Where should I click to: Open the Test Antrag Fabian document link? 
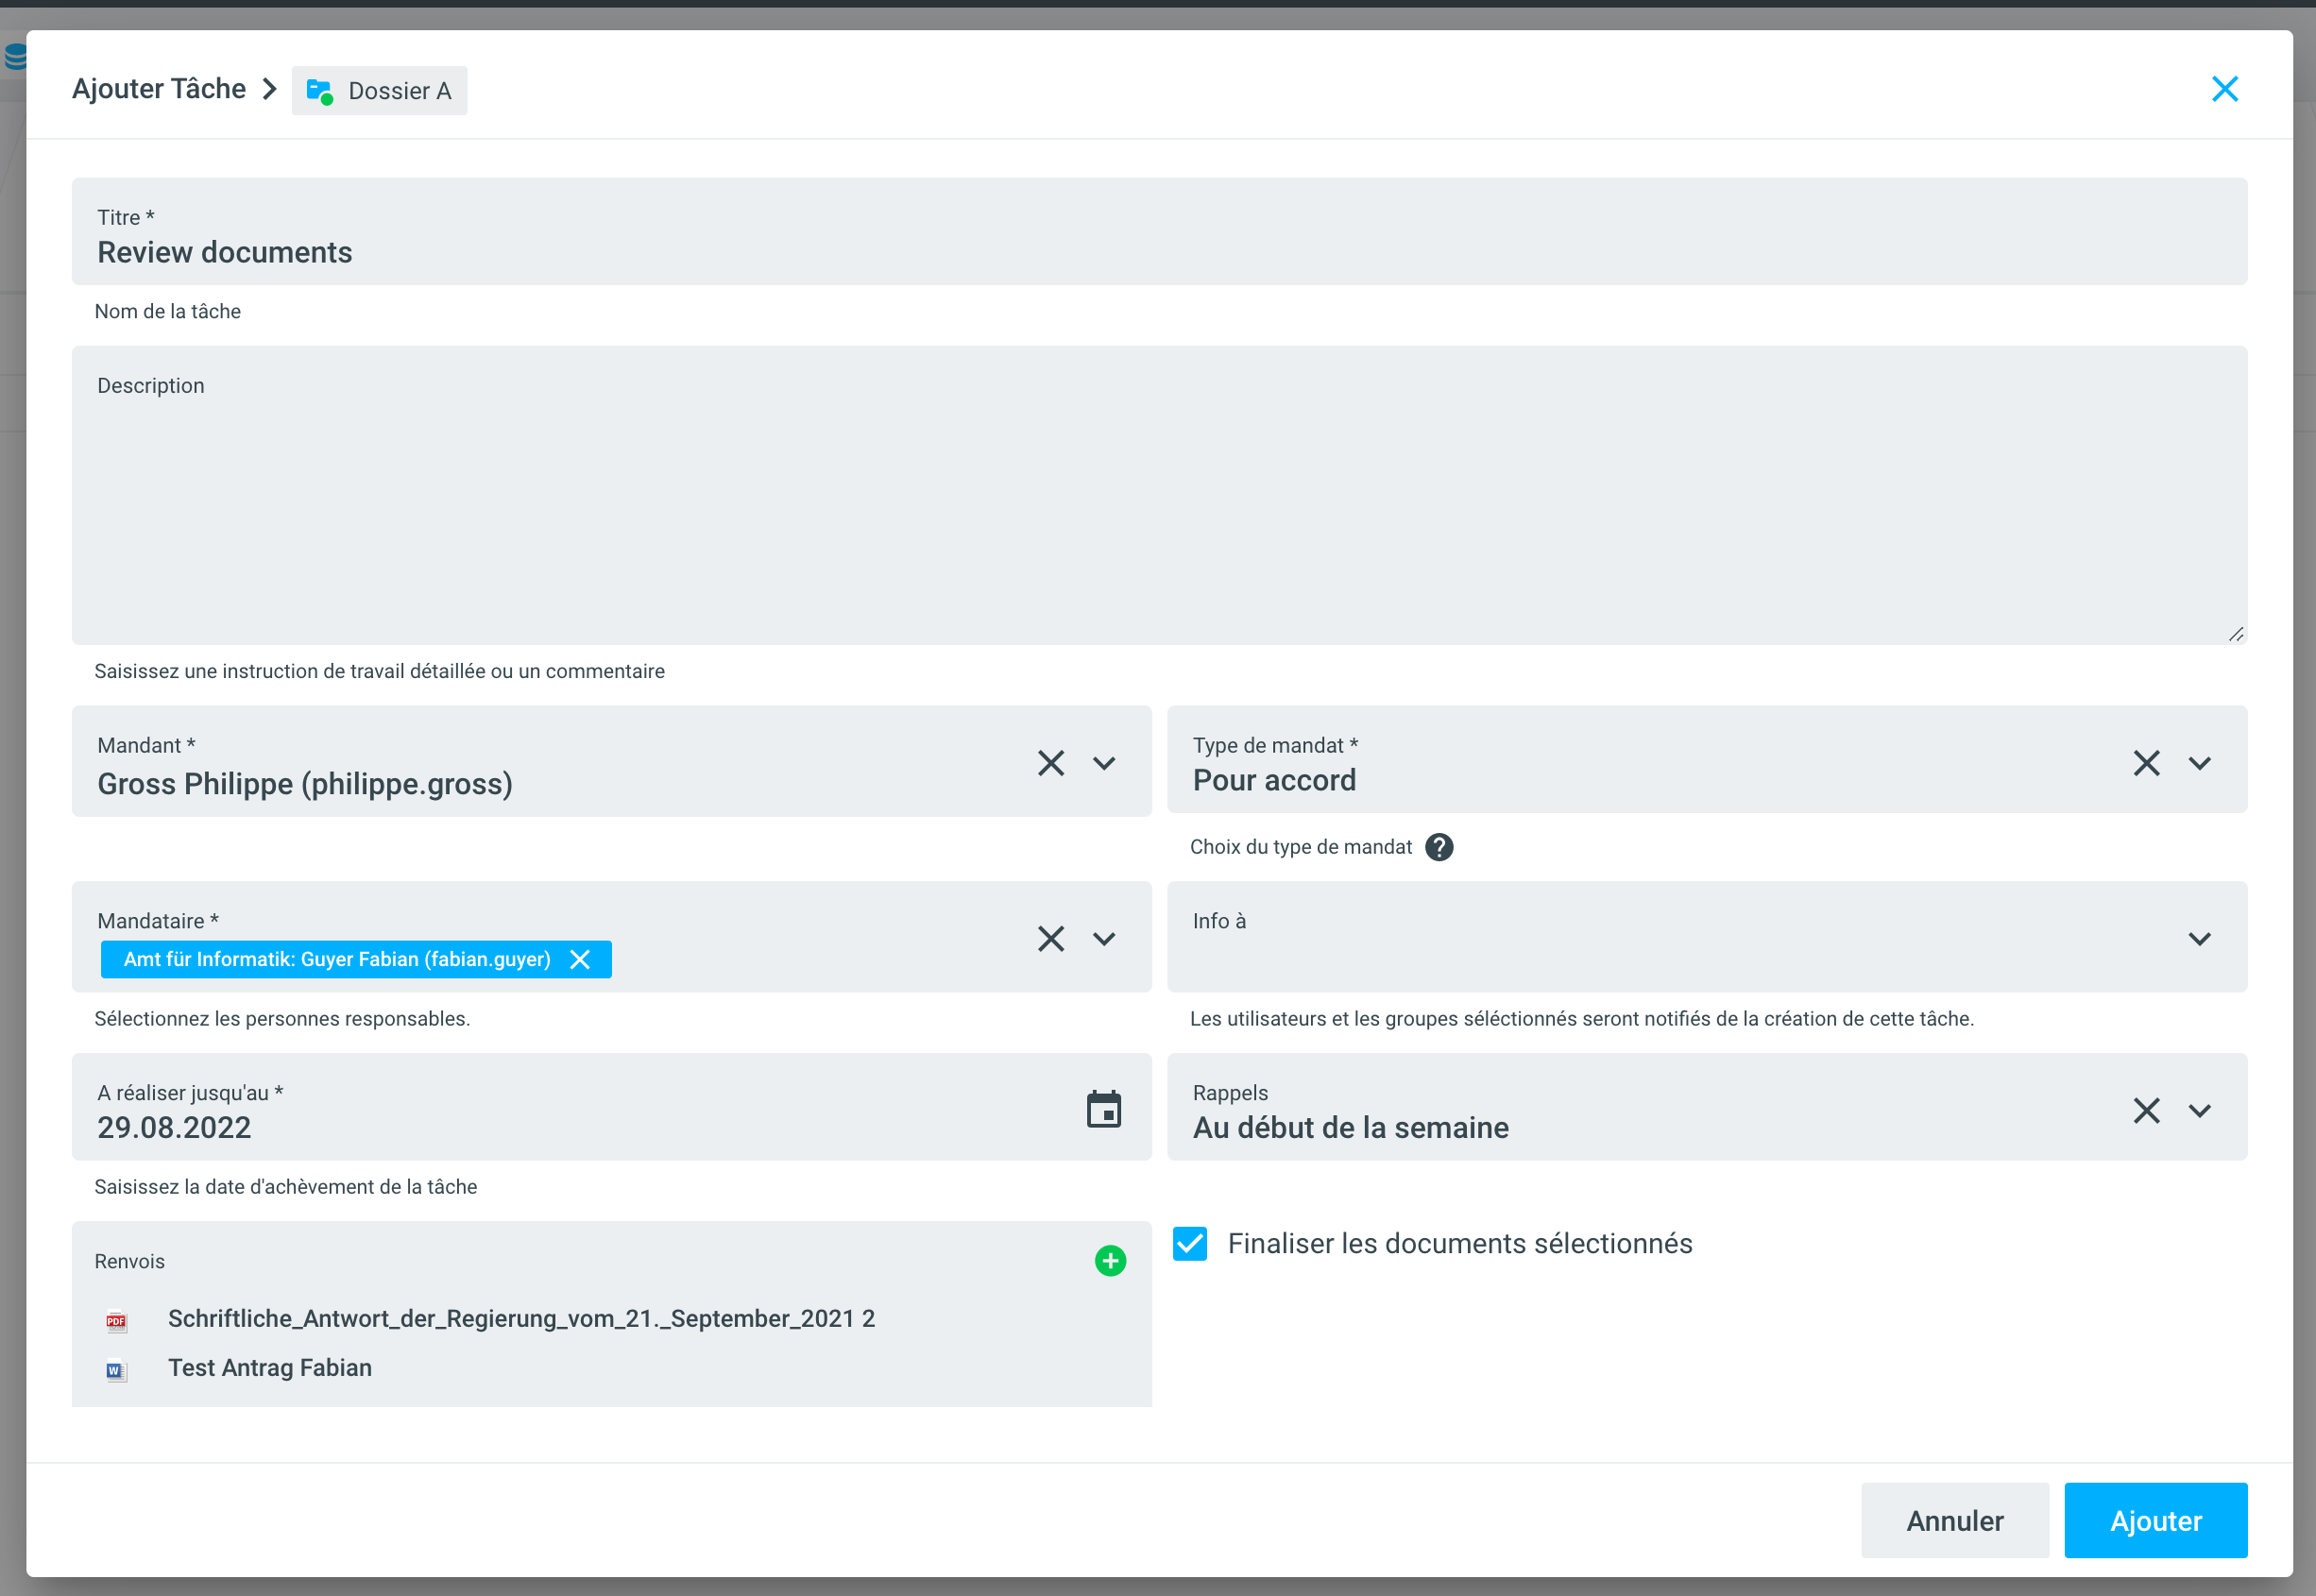(x=269, y=1367)
